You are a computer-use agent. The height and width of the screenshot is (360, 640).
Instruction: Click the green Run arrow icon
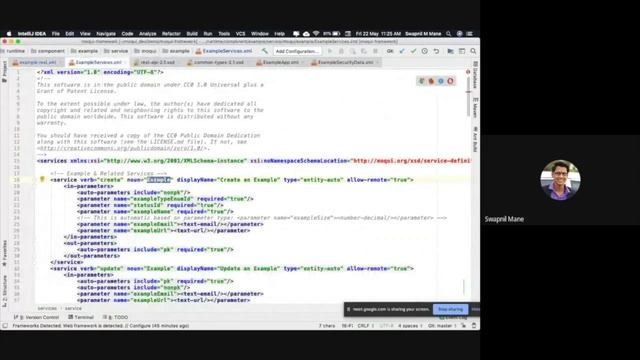330,51
